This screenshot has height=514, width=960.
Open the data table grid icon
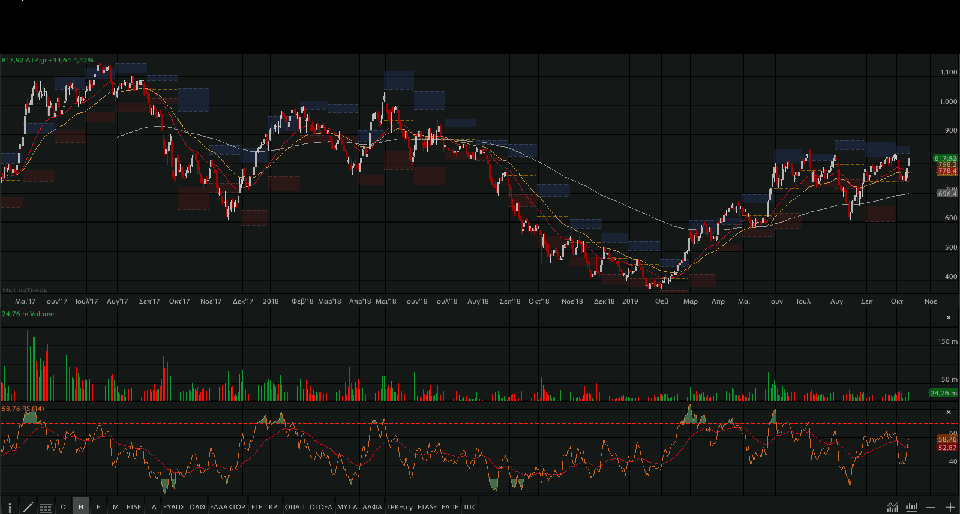point(45,507)
